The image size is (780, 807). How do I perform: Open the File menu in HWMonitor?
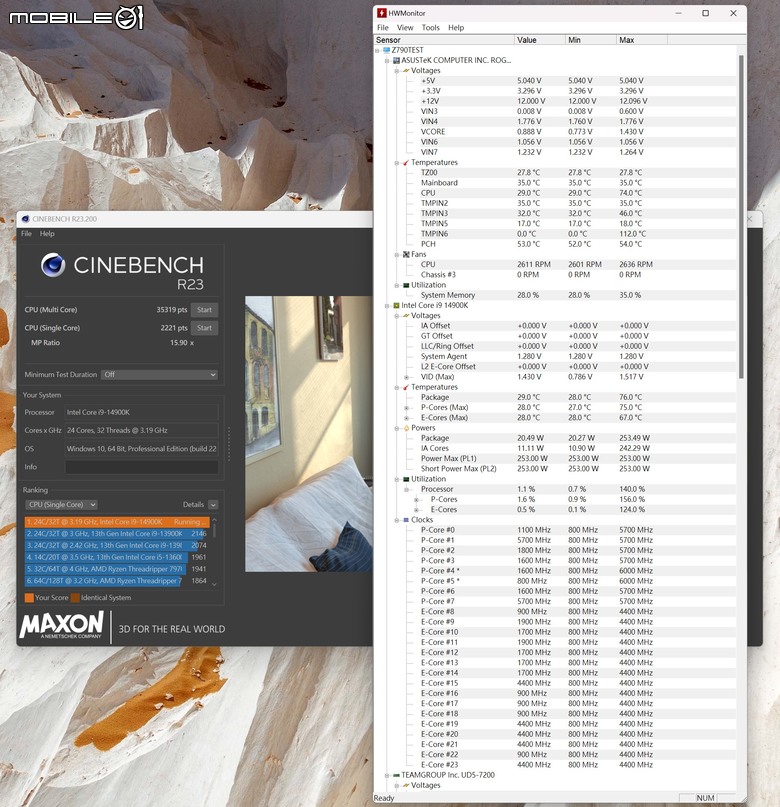click(x=382, y=27)
